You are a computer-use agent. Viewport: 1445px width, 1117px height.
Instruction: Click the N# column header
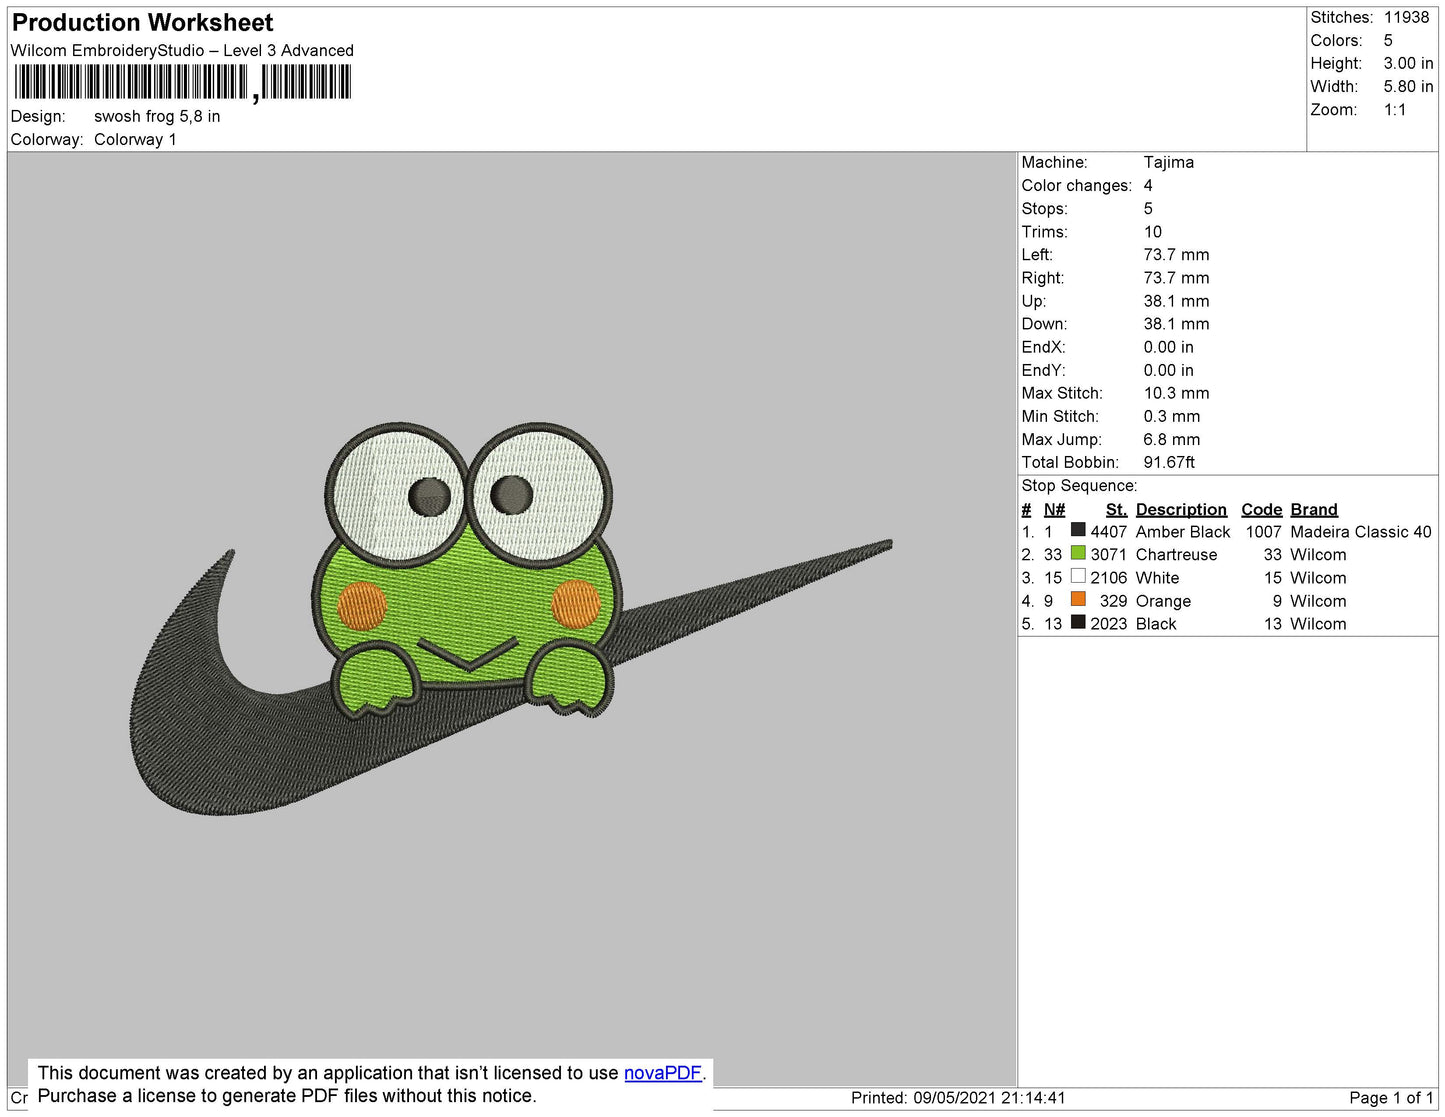pyautogui.click(x=1054, y=509)
